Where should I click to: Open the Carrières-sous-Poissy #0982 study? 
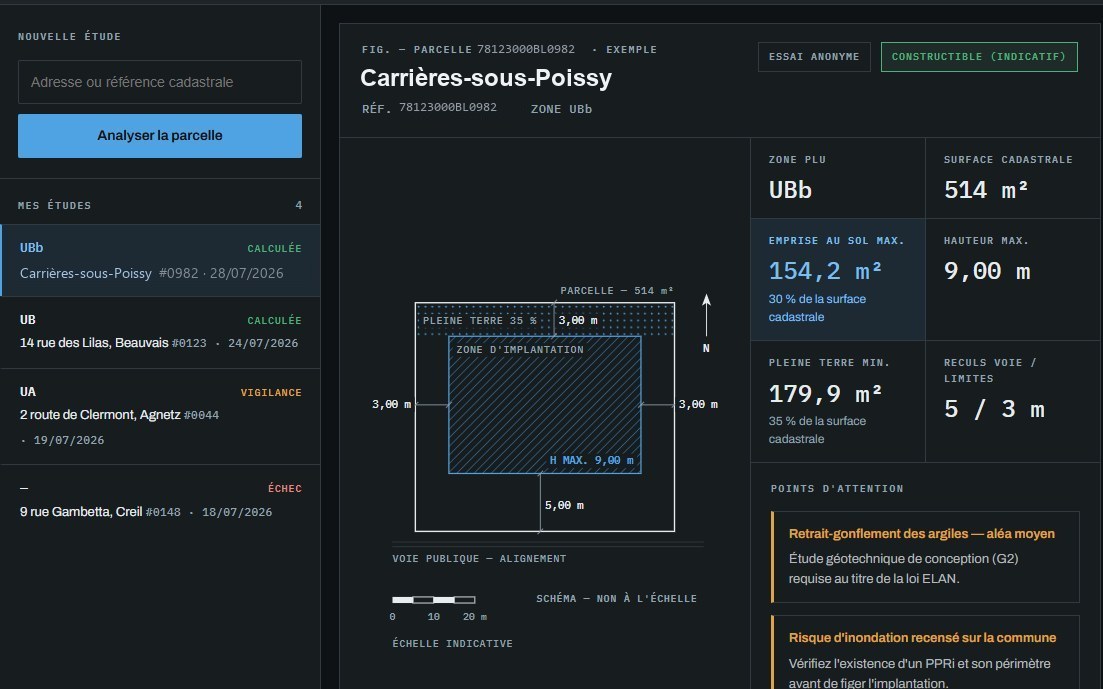tap(160, 260)
